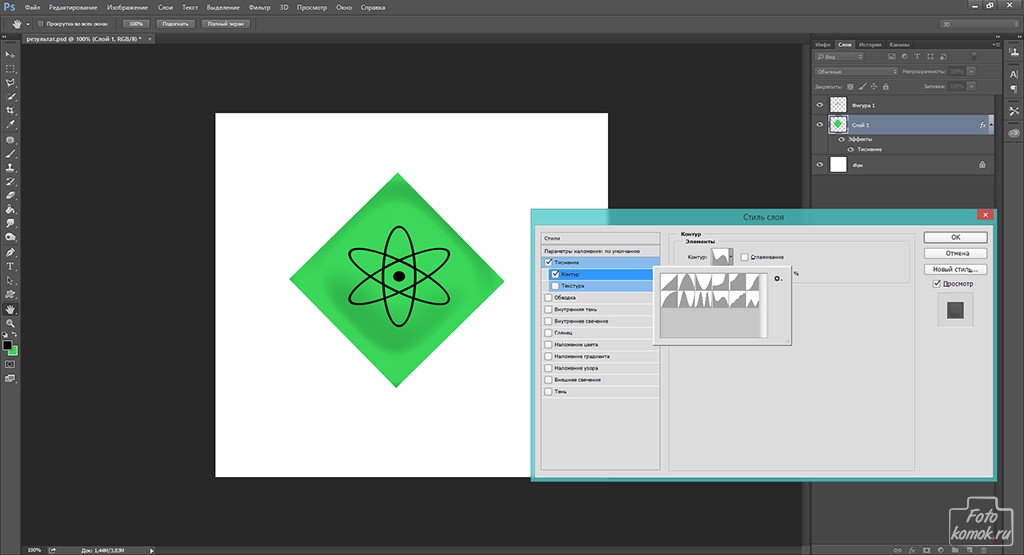This screenshot has height=555, width=1024.
Task: Select the Path Selection arrow tool
Action: tap(10, 280)
